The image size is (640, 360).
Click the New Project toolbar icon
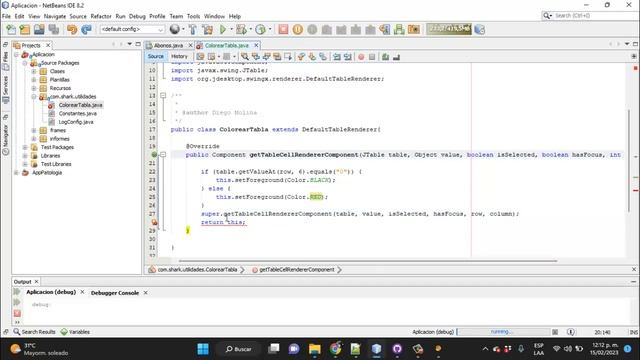(x=25, y=29)
